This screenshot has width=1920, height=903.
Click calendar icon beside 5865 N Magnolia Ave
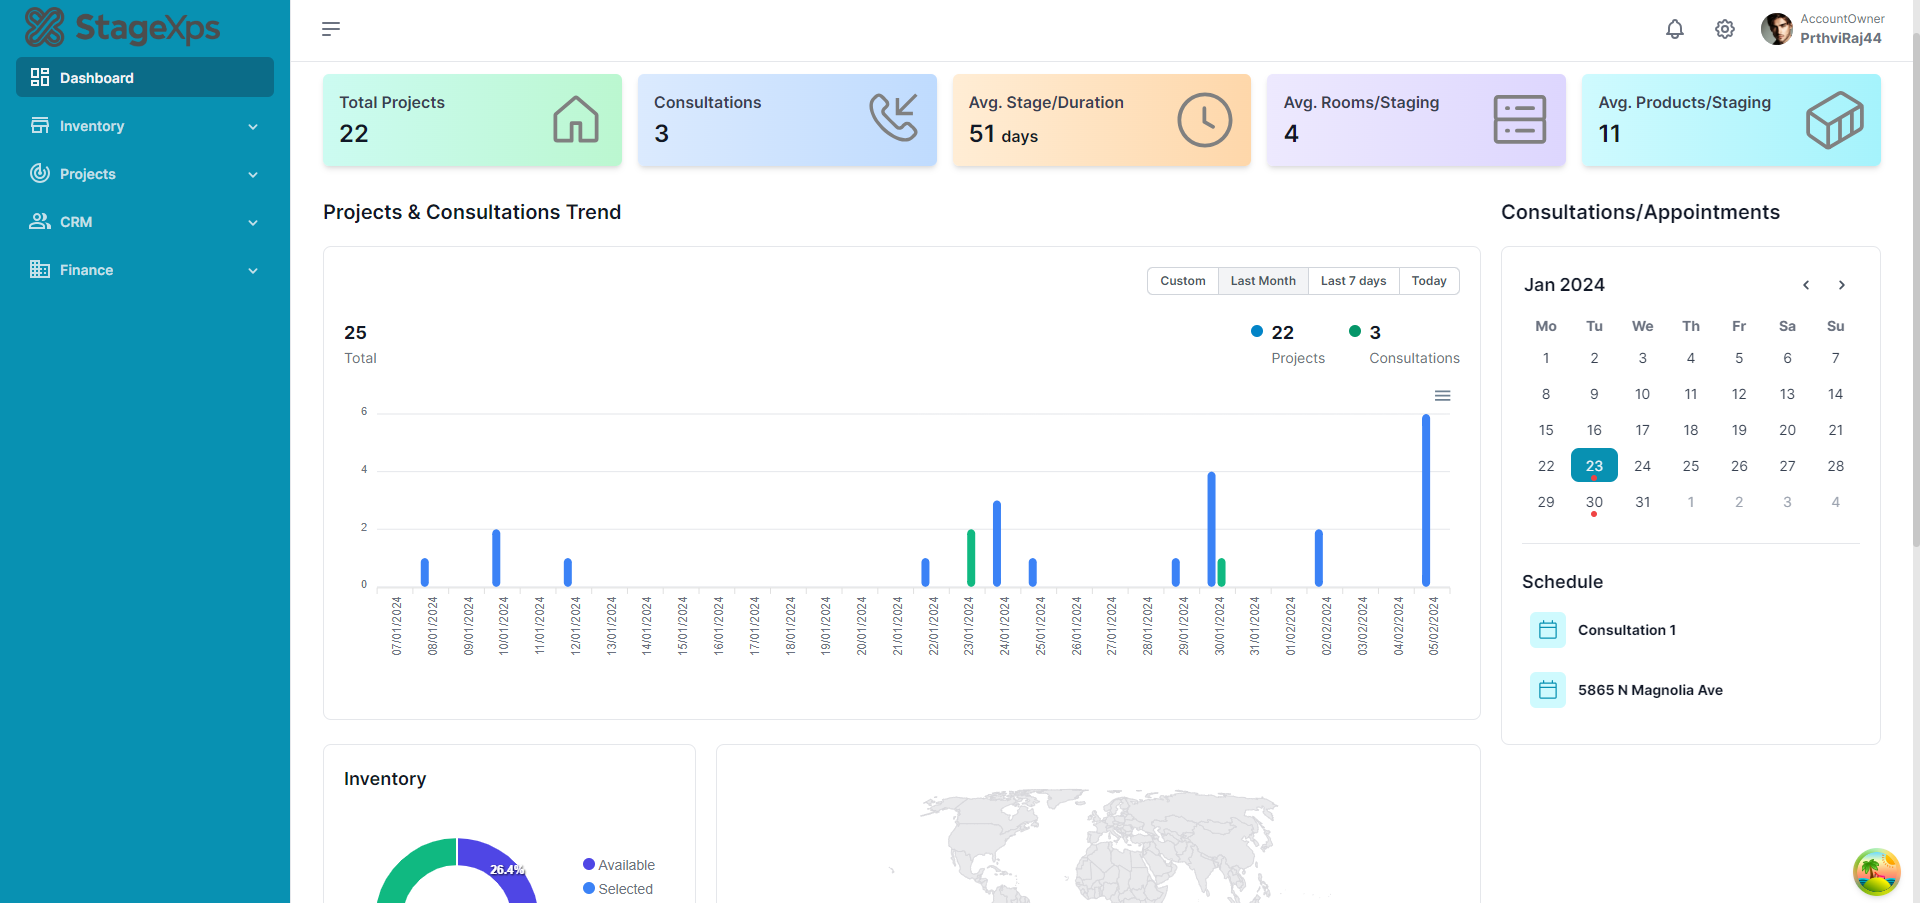(1547, 690)
